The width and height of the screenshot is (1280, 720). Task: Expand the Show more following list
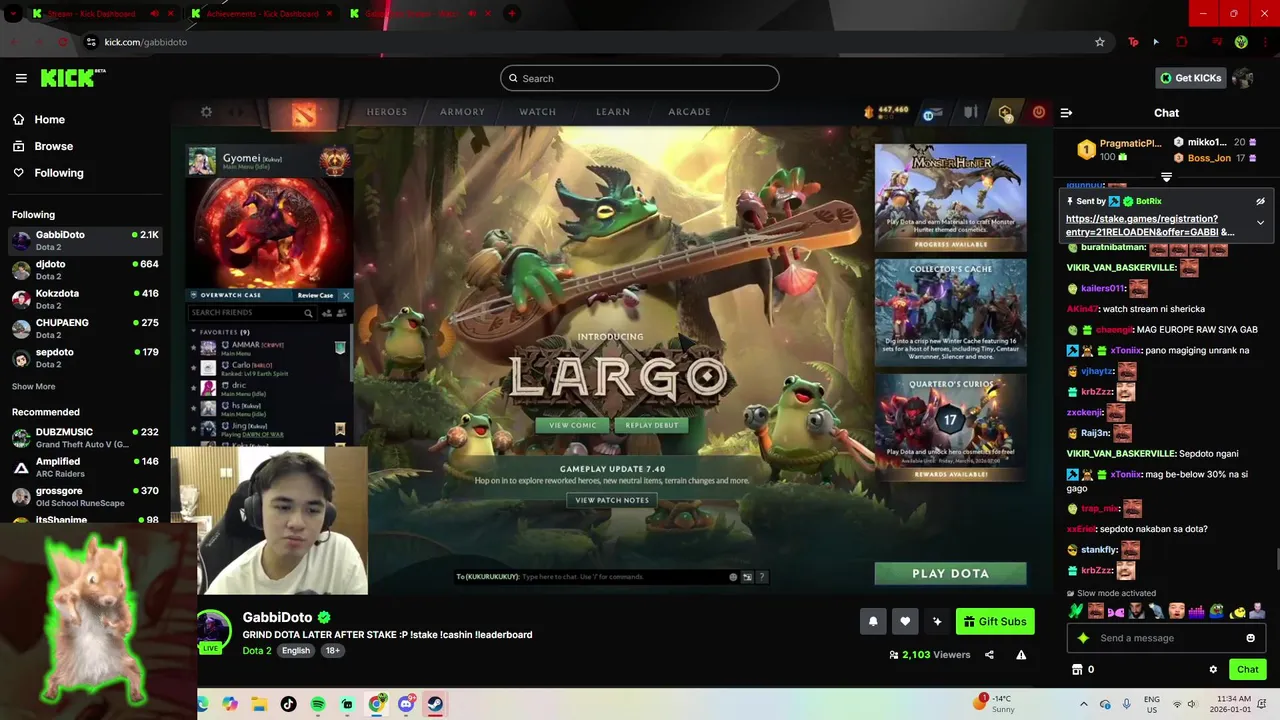33,387
